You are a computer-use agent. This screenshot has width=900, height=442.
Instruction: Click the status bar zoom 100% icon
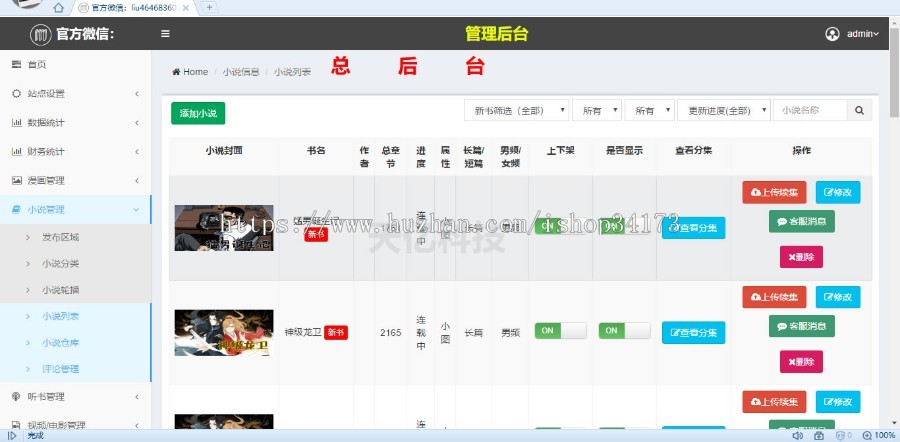(x=867, y=436)
